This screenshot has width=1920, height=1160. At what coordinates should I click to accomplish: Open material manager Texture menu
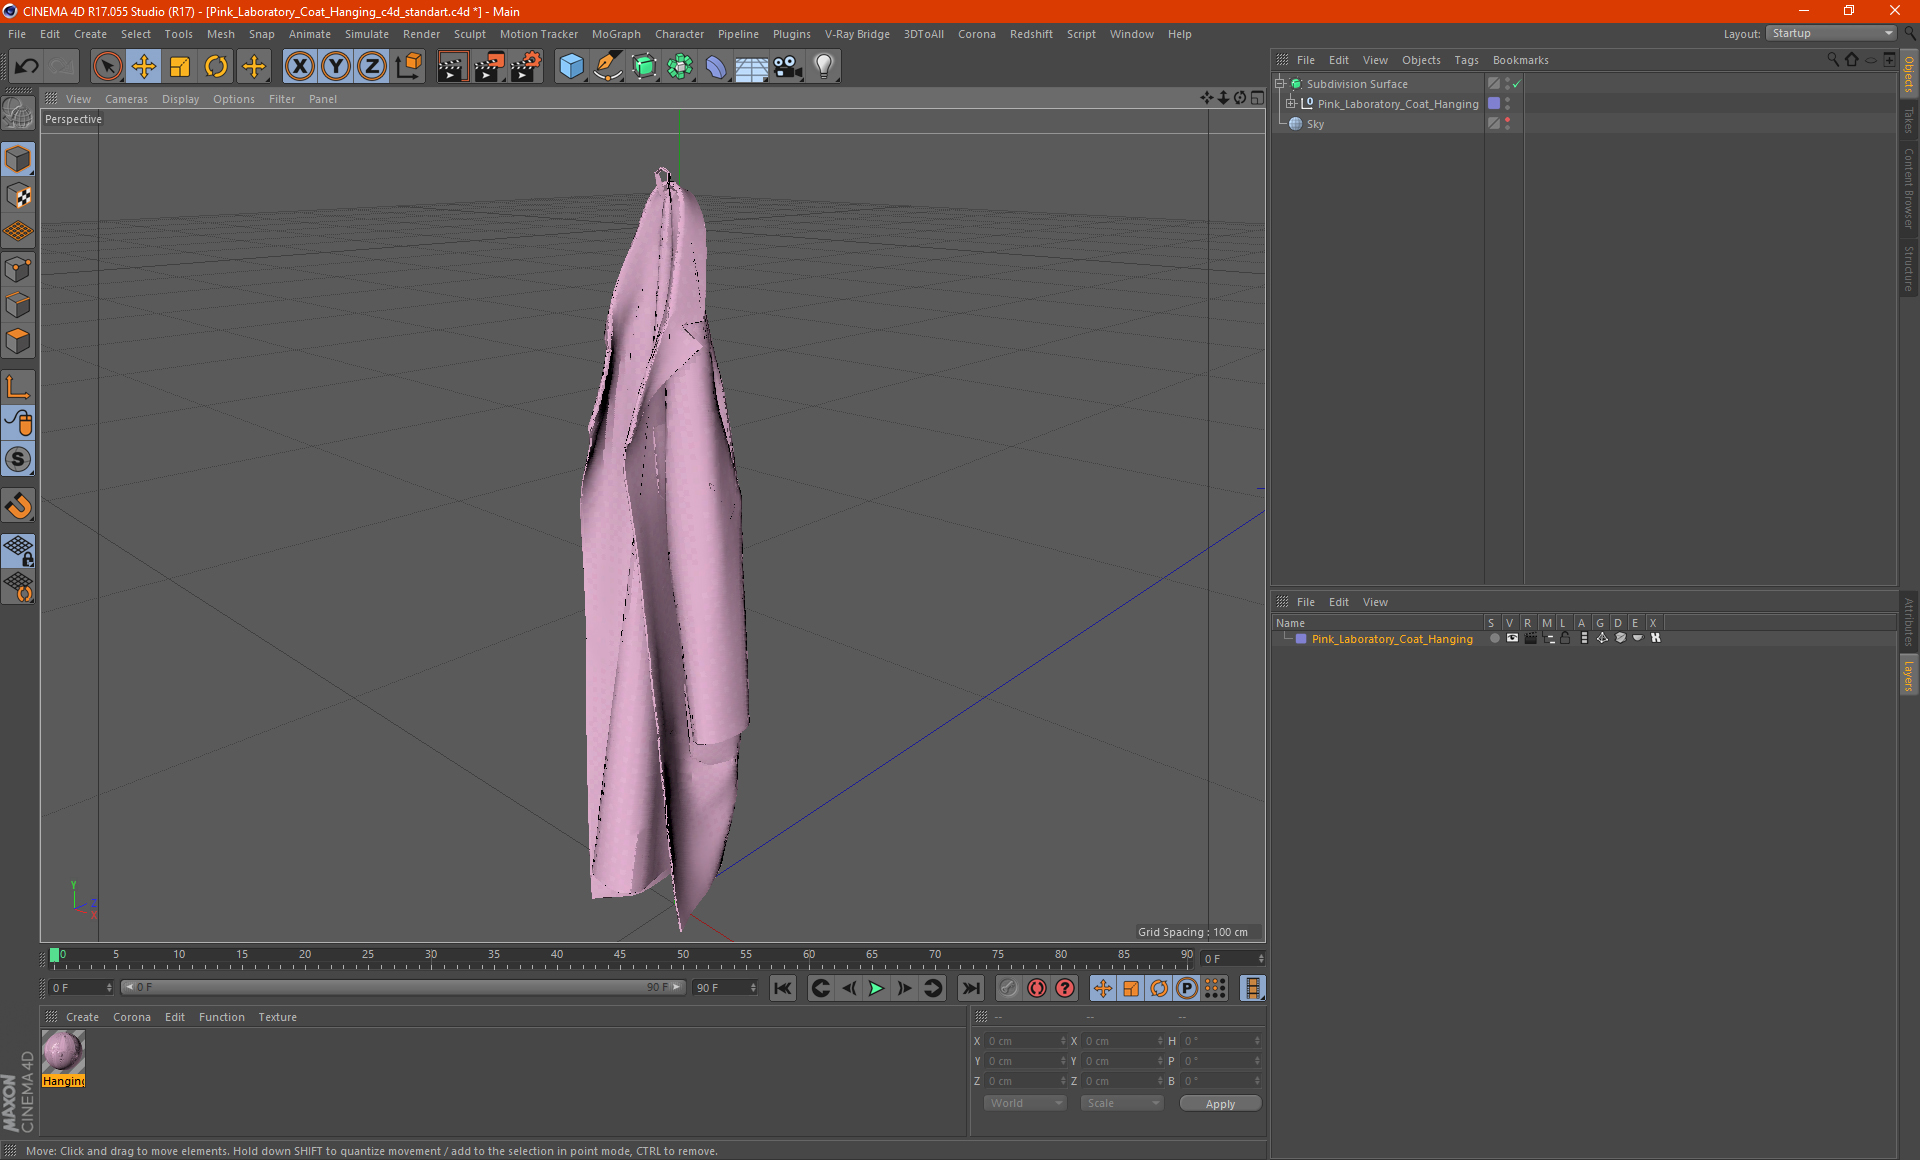[x=277, y=1017]
